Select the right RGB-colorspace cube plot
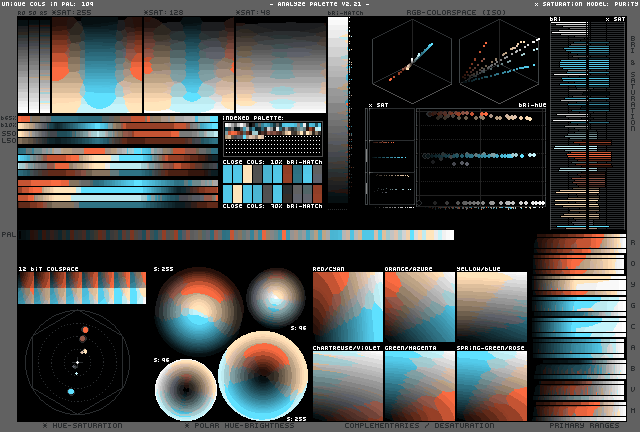The image size is (640, 432). [x=499, y=61]
